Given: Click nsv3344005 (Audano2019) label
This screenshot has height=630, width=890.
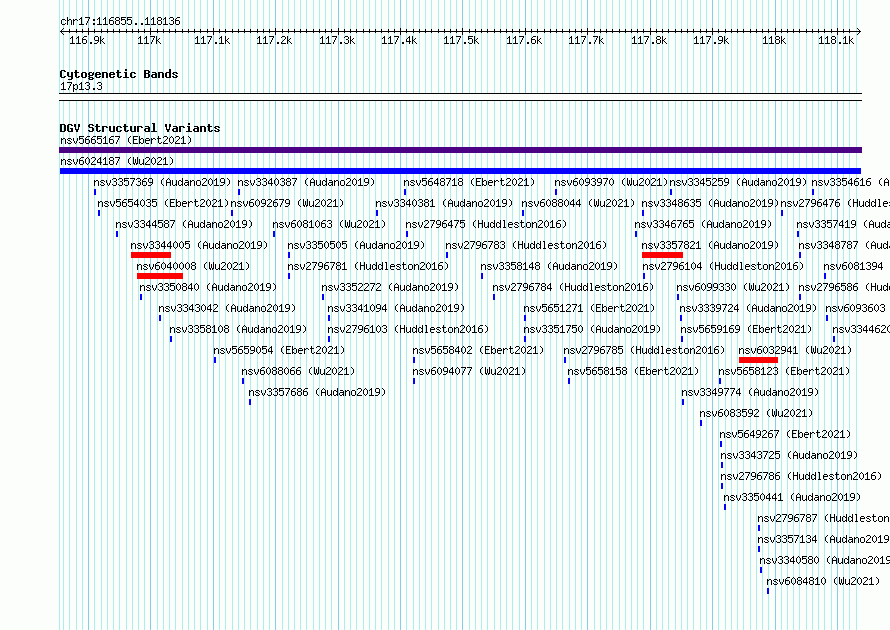Looking at the screenshot, I should 200,245.
